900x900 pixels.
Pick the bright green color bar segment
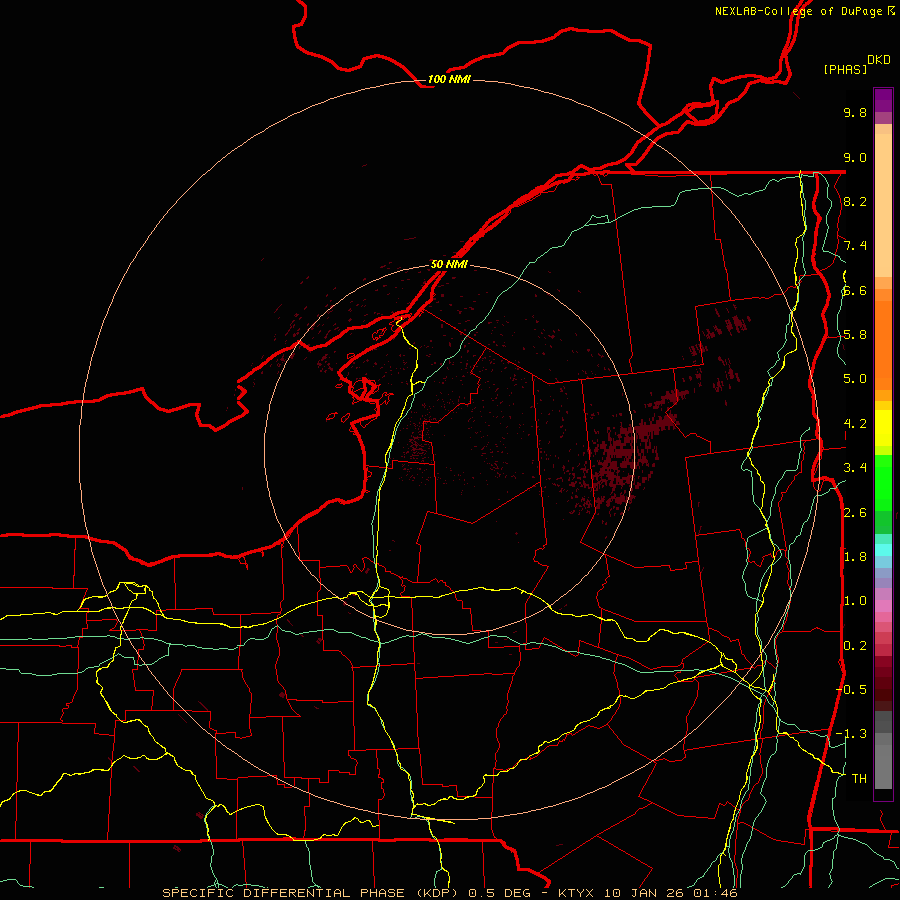point(883,482)
